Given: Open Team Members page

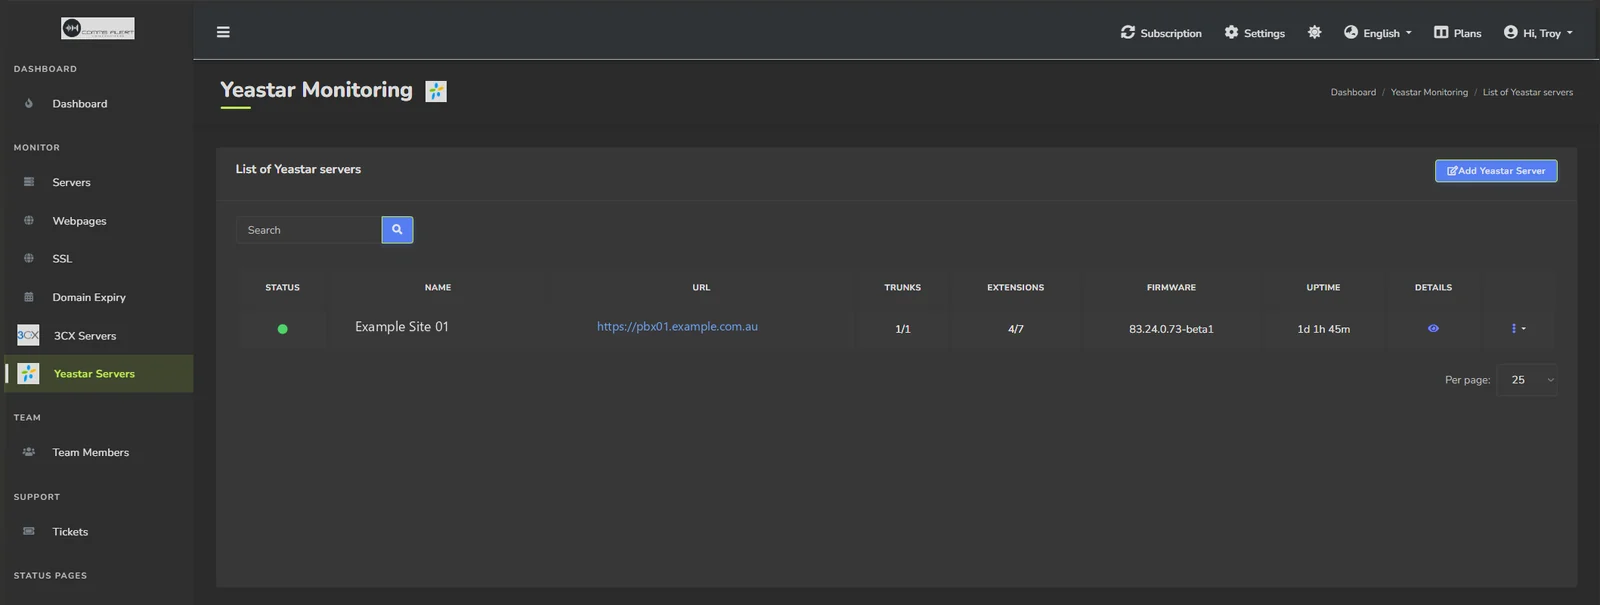Looking at the screenshot, I should 91,453.
